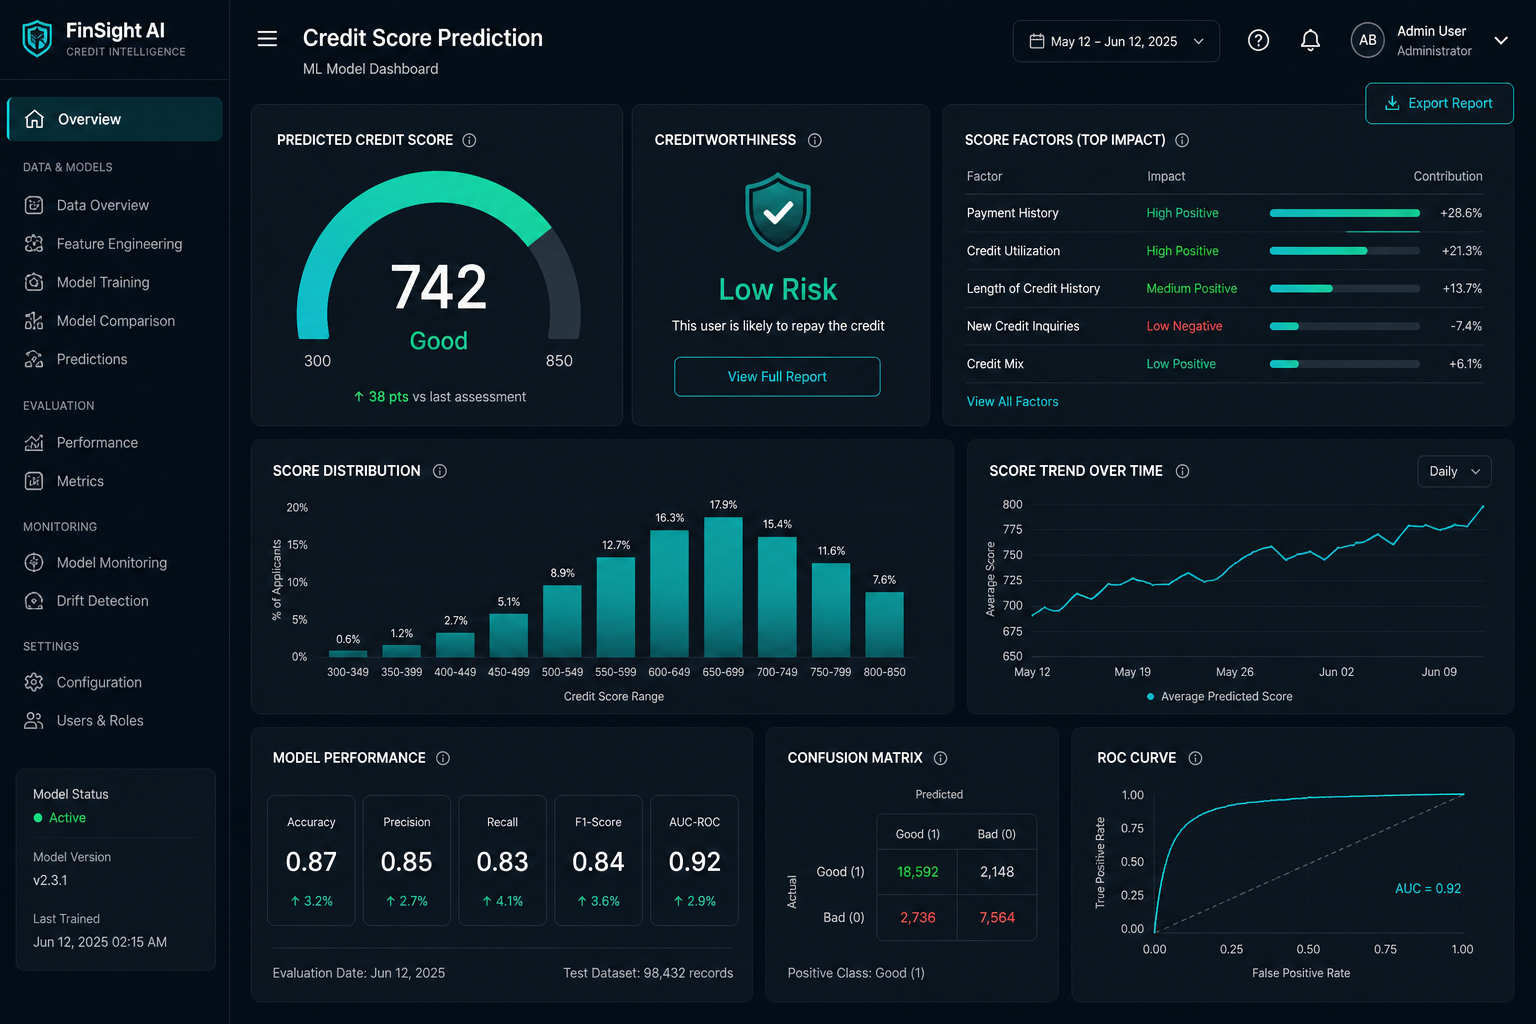Click the 650-699 distribution bar
Viewport: 1536px width, 1024px height.
(x=723, y=587)
